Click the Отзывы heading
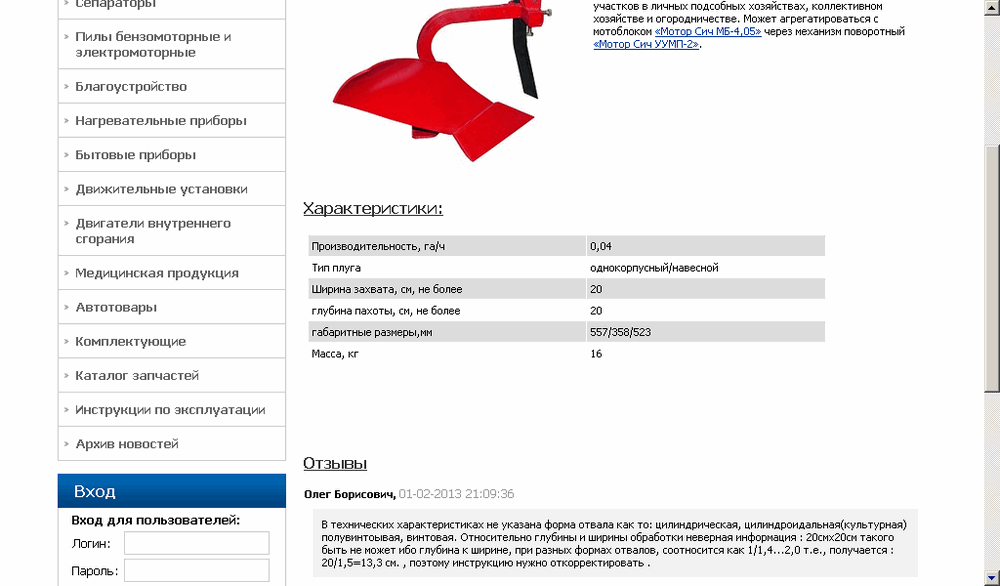The image size is (1000, 586). point(335,464)
